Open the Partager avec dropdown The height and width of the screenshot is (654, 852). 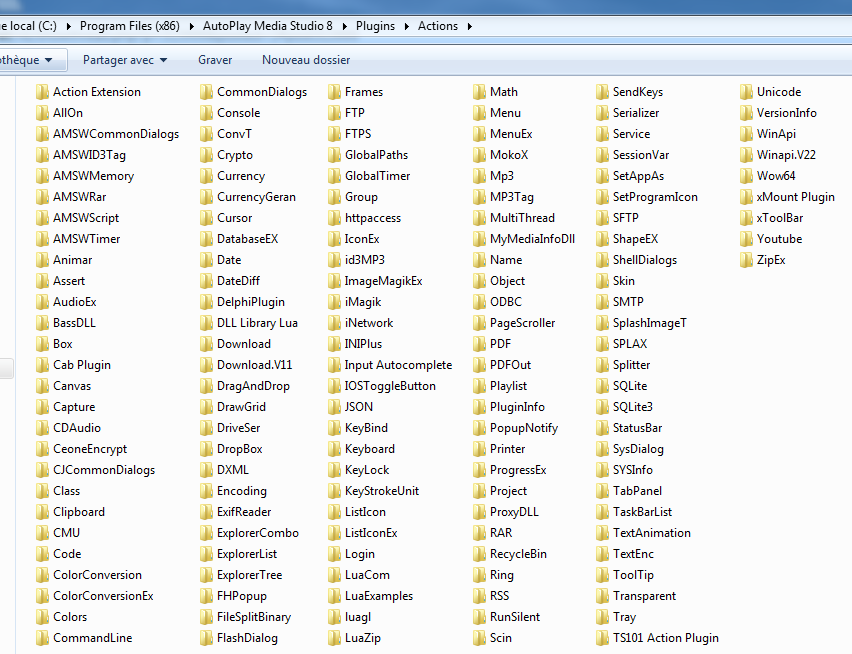pyautogui.click(x=125, y=60)
